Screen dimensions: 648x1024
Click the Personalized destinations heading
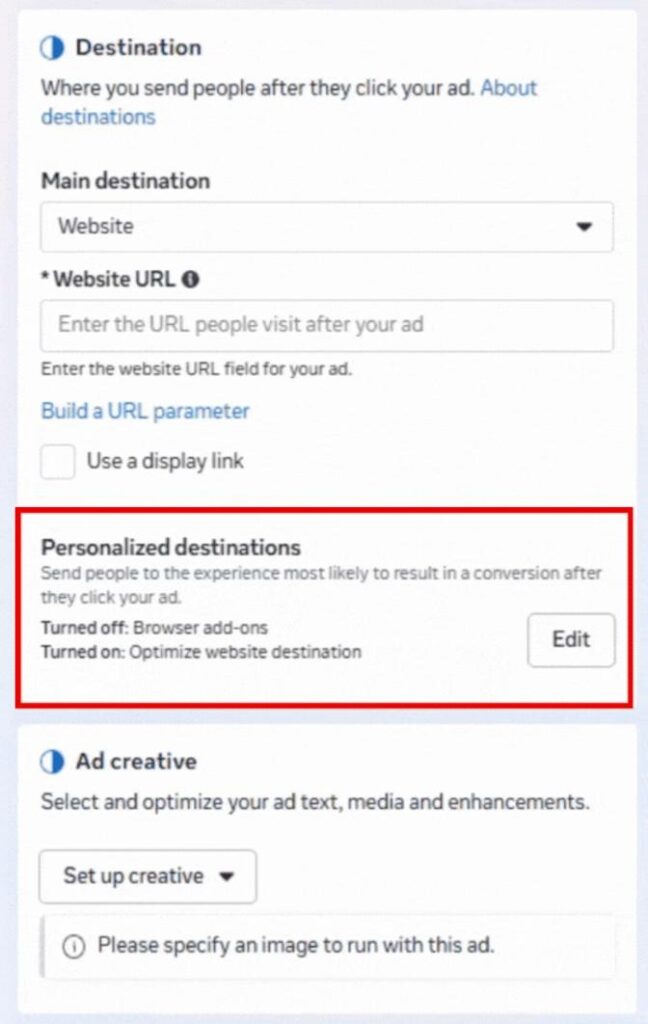pos(170,547)
